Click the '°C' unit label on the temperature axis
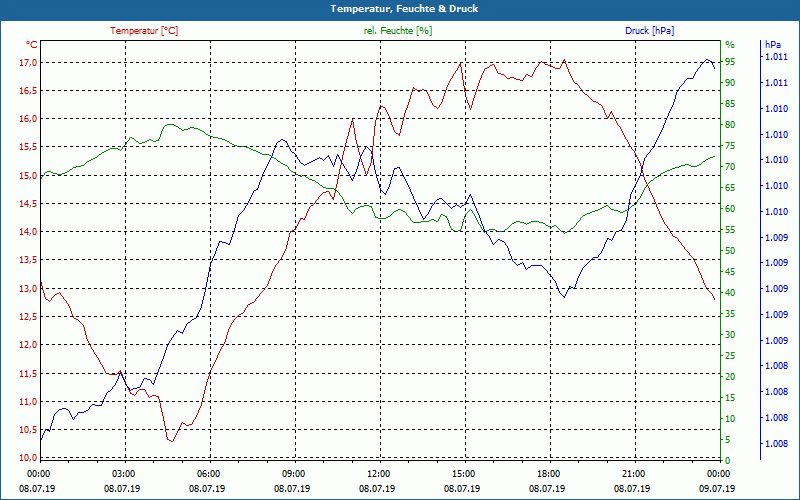 32,45
